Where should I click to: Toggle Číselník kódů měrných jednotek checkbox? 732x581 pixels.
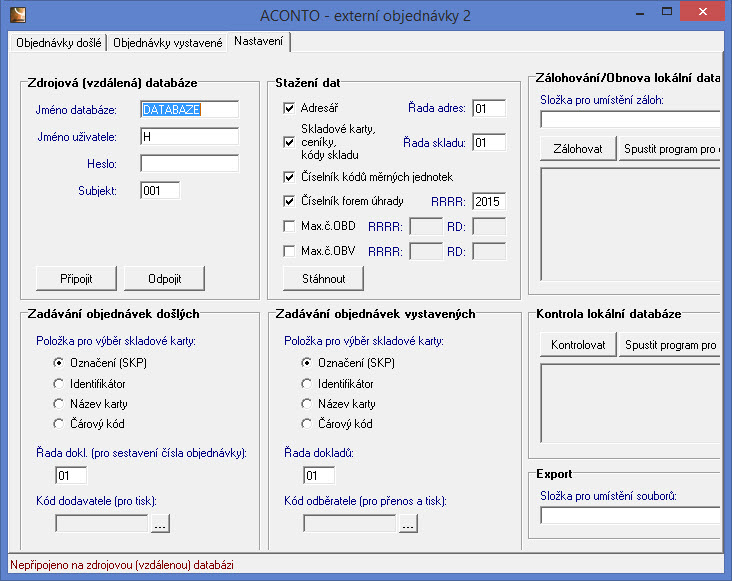point(289,177)
